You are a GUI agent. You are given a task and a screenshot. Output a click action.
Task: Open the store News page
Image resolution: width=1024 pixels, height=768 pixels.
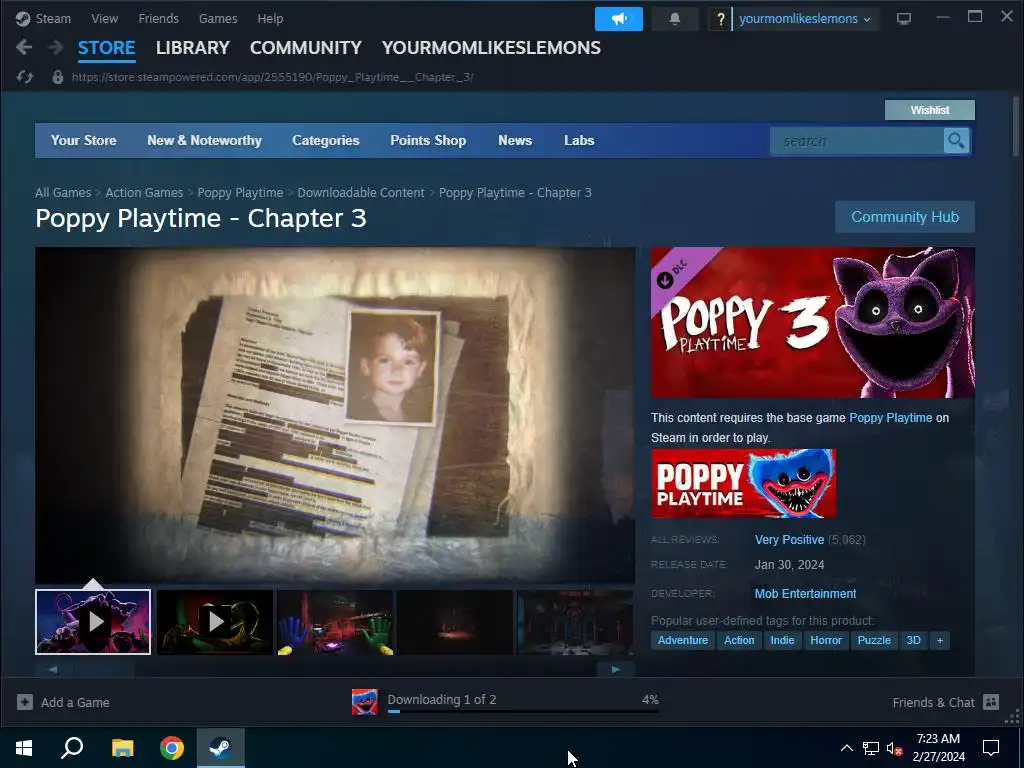click(x=515, y=140)
